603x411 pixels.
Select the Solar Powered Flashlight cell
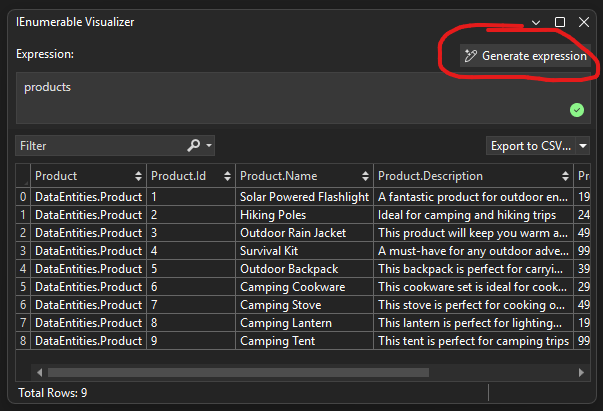pos(304,197)
